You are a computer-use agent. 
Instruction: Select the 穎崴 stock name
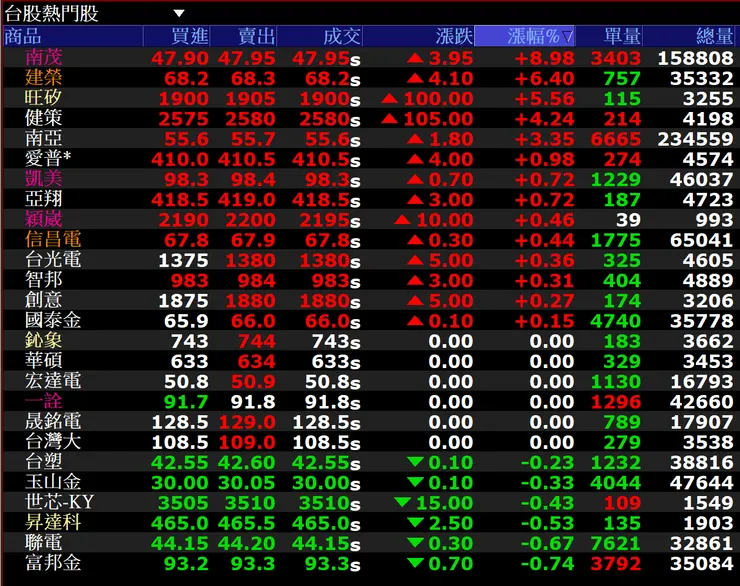[x=43, y=219]
